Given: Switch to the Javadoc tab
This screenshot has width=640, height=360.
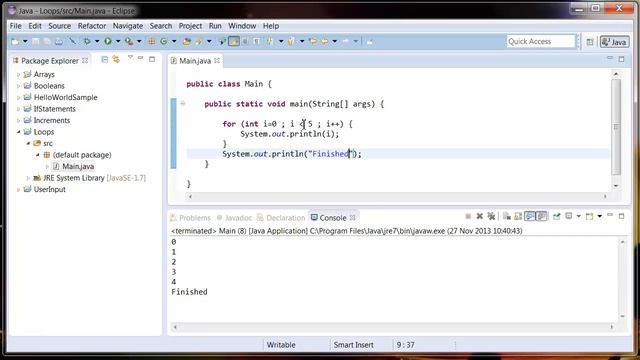Looking at the screenshot, I should pyautogui.click(x=234, y=218).
